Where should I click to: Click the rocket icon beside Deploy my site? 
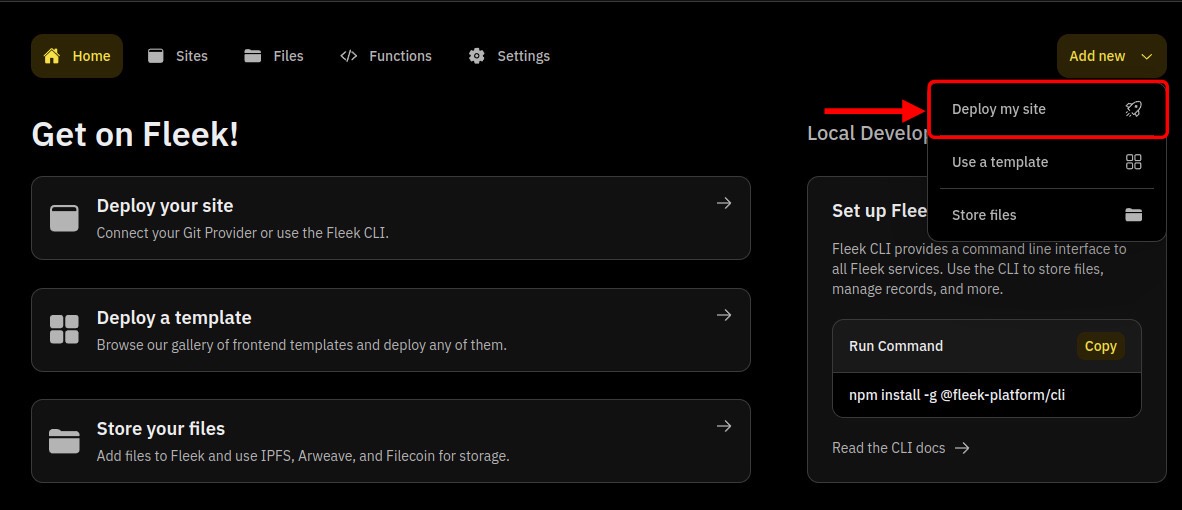[1133, 109]
